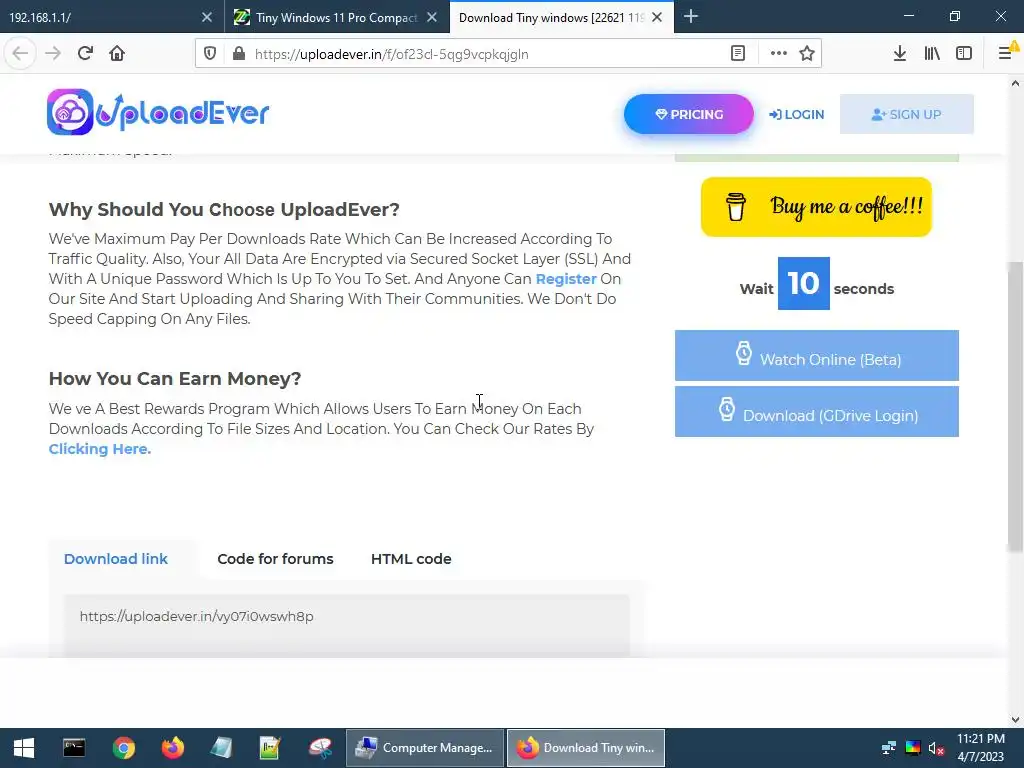This screenshot has height=768, width=1024.
Task: Toggle Reader View icon in address bar
Action: [x=738, y=54]
